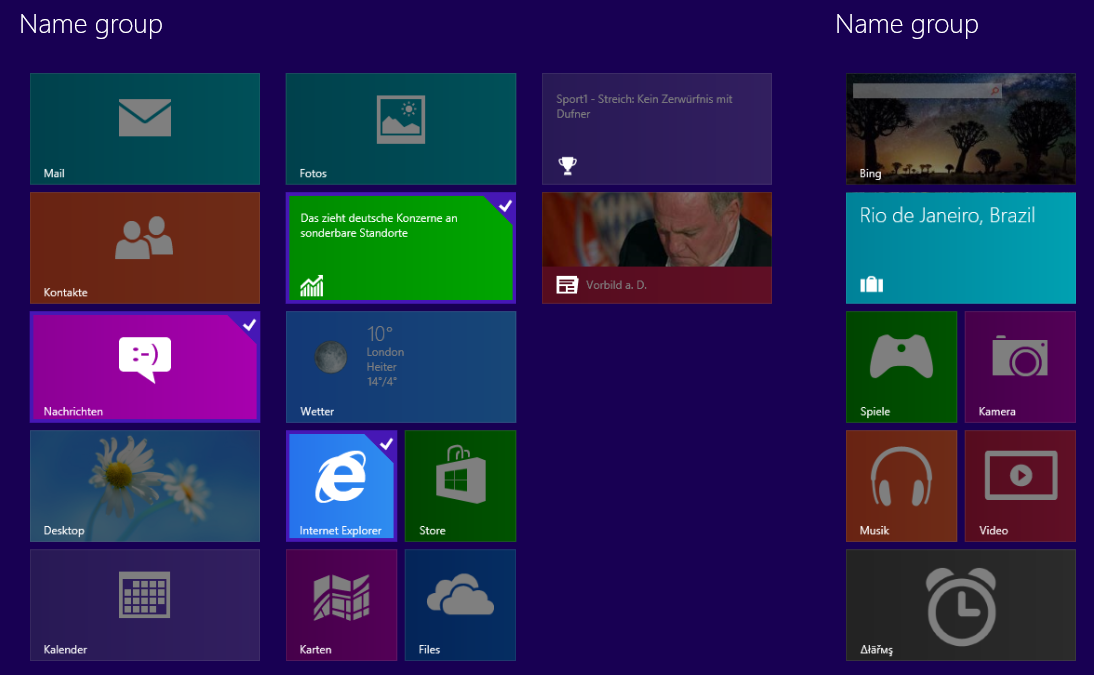Uncheck the green 'Das zieht deutsche Konzerne' tile
This screenshot has width=1094, height=675.
pyautogui.click(x=400, y=247)
